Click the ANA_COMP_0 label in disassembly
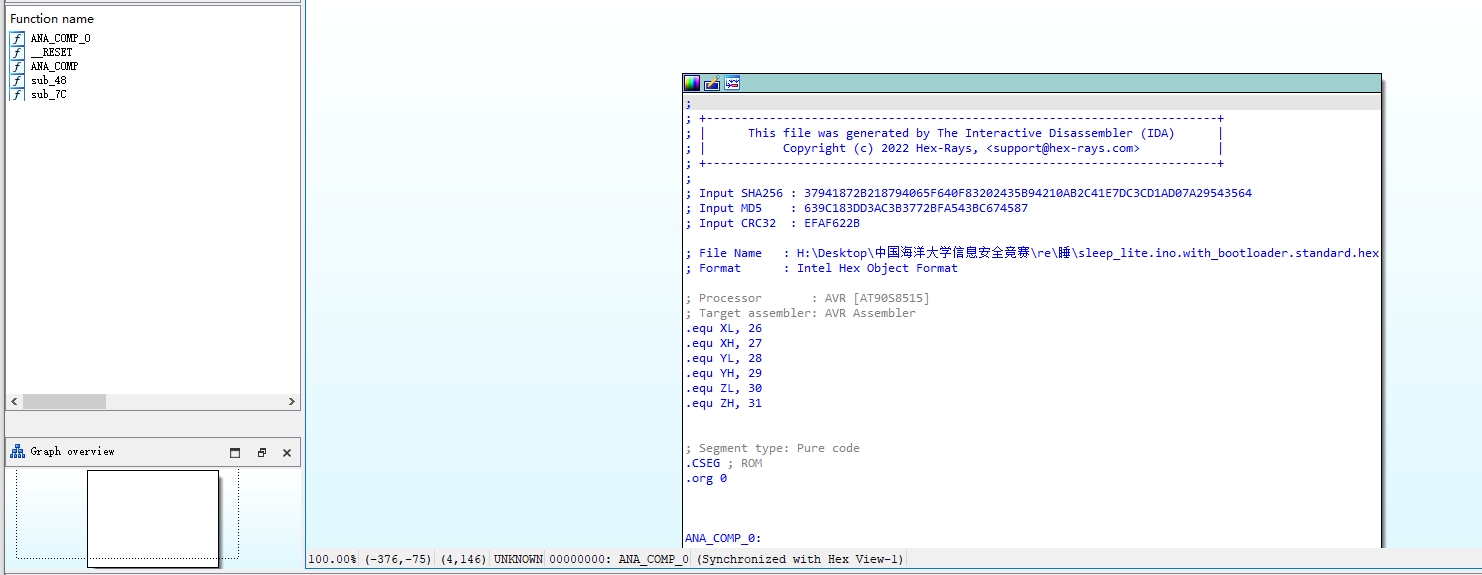This screenshot has width=1482, height=575. [x=722, y=538]
